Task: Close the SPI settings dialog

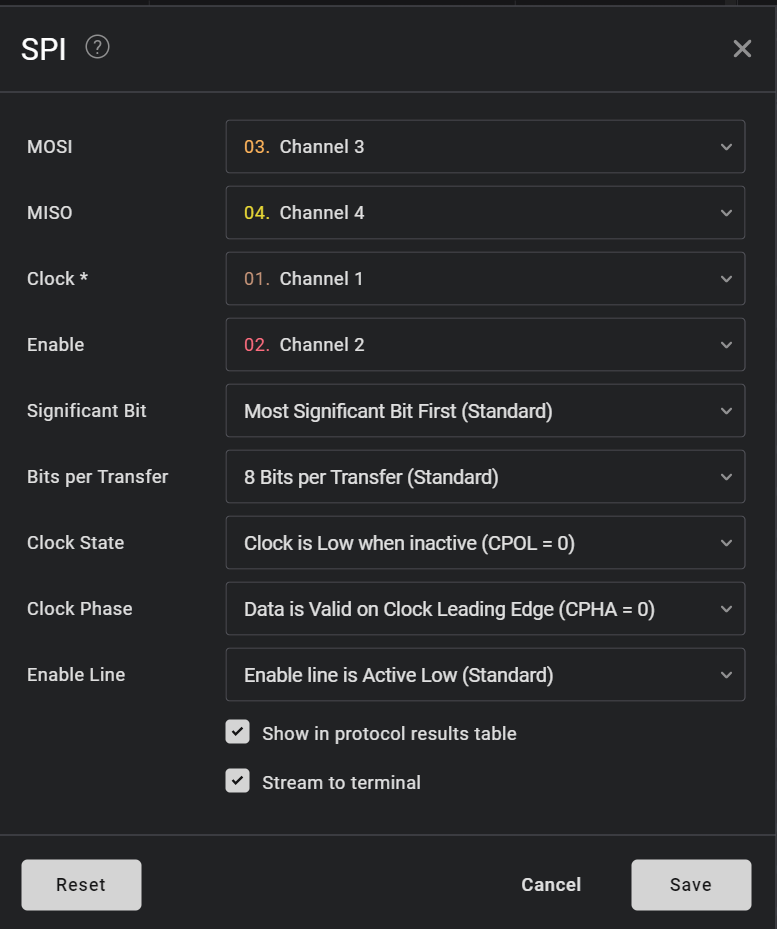Action: [x=742, y=49]
